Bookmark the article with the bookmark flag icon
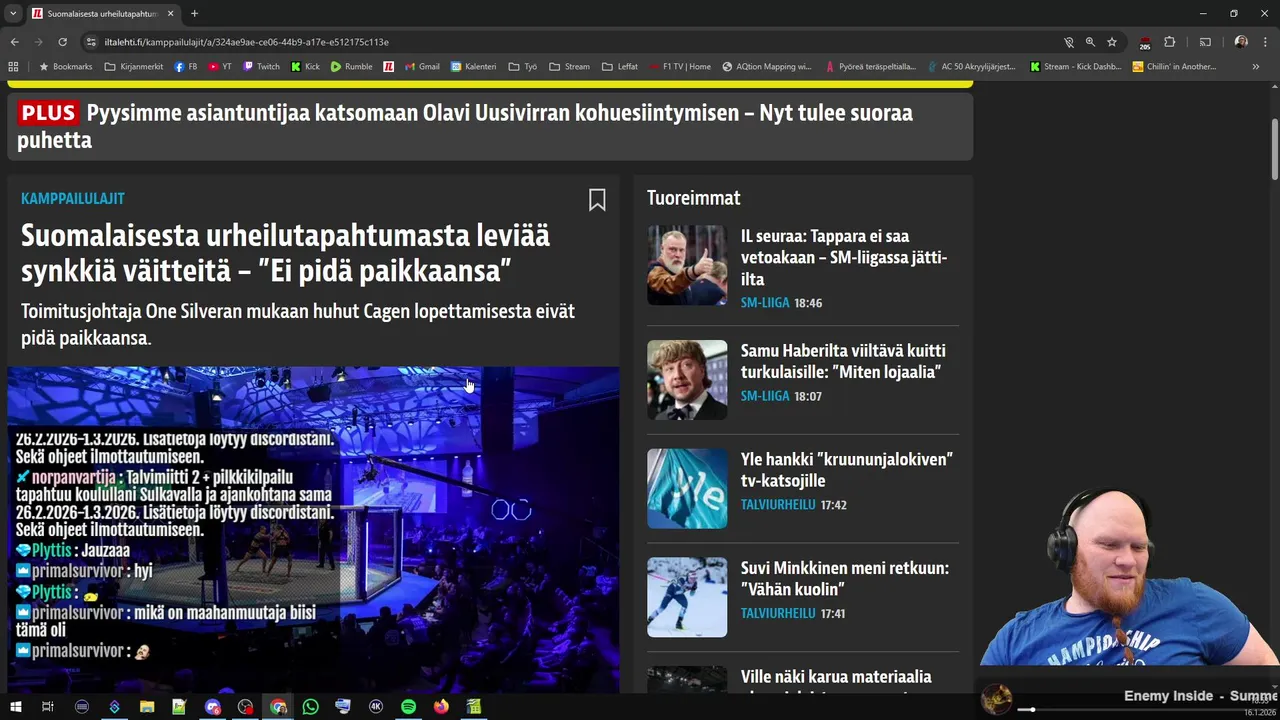This screenshot has width=1280, height=720. click(597, 200)
